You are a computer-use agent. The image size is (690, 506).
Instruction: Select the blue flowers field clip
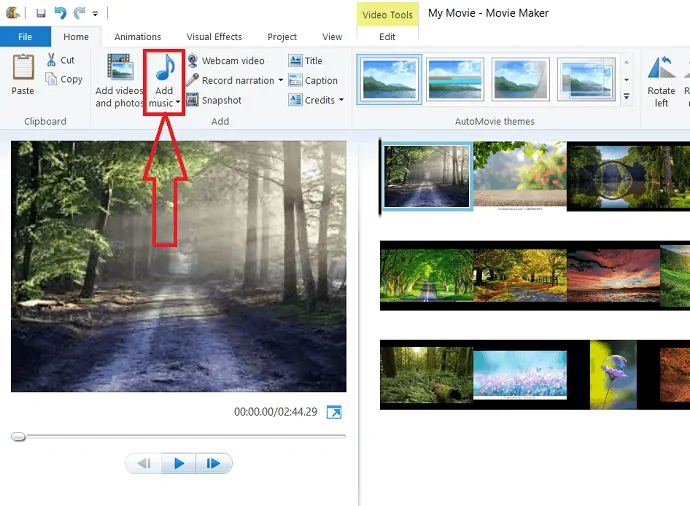pyautogui.click(x=520, y=375)
